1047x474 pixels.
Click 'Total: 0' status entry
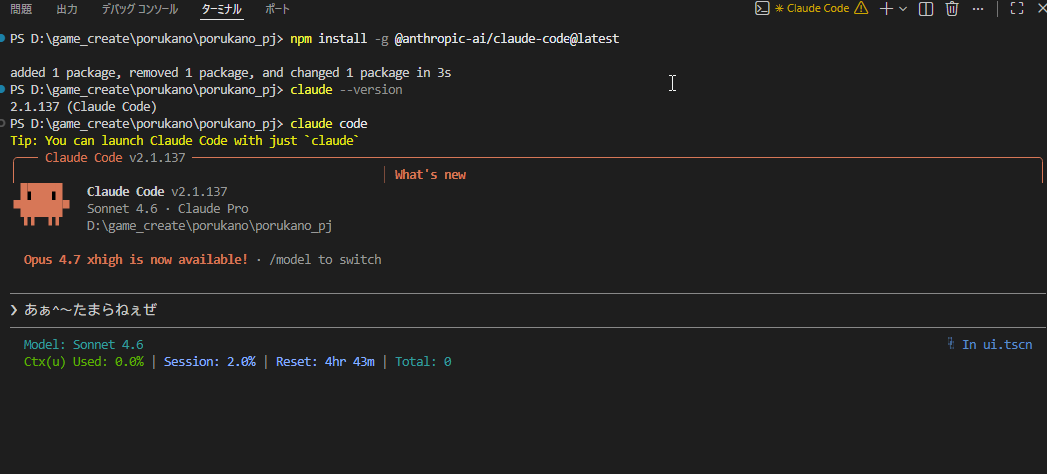(x=423, y=362)
